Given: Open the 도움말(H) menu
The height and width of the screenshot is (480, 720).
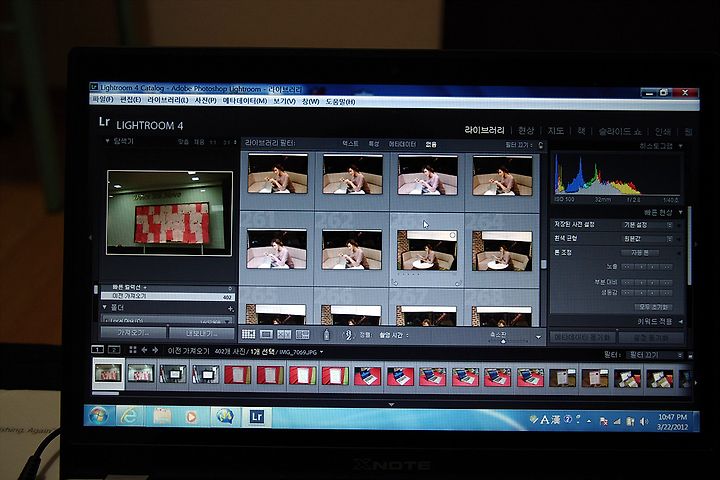Looking at the screenshot, I should point(340,102).
